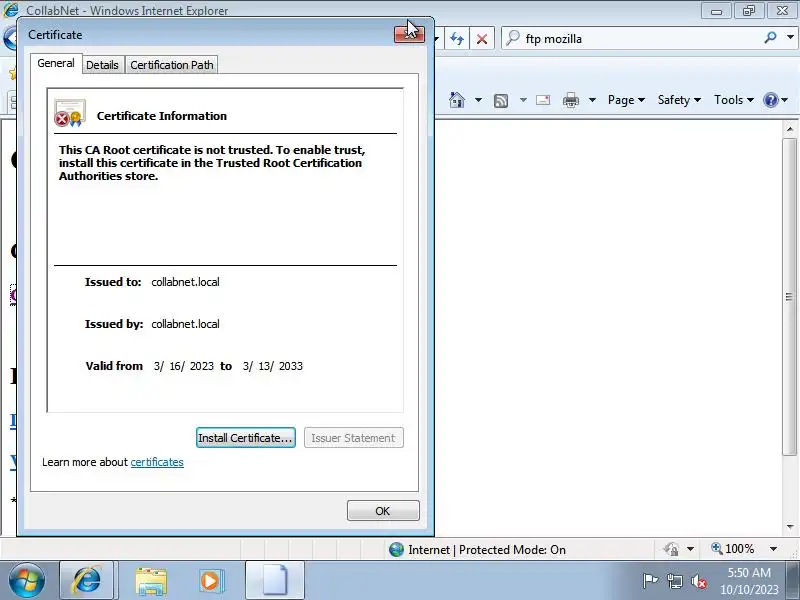Viewport: 800px width, 600px height.
Task: Click the Refresh icon in IE toolbar
Action: coord(457,39)
